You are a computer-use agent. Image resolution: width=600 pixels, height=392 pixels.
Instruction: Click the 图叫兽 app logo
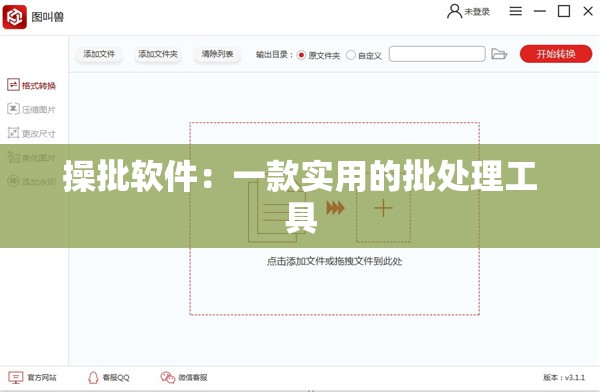pyautogui.click(x=15, y=17)
